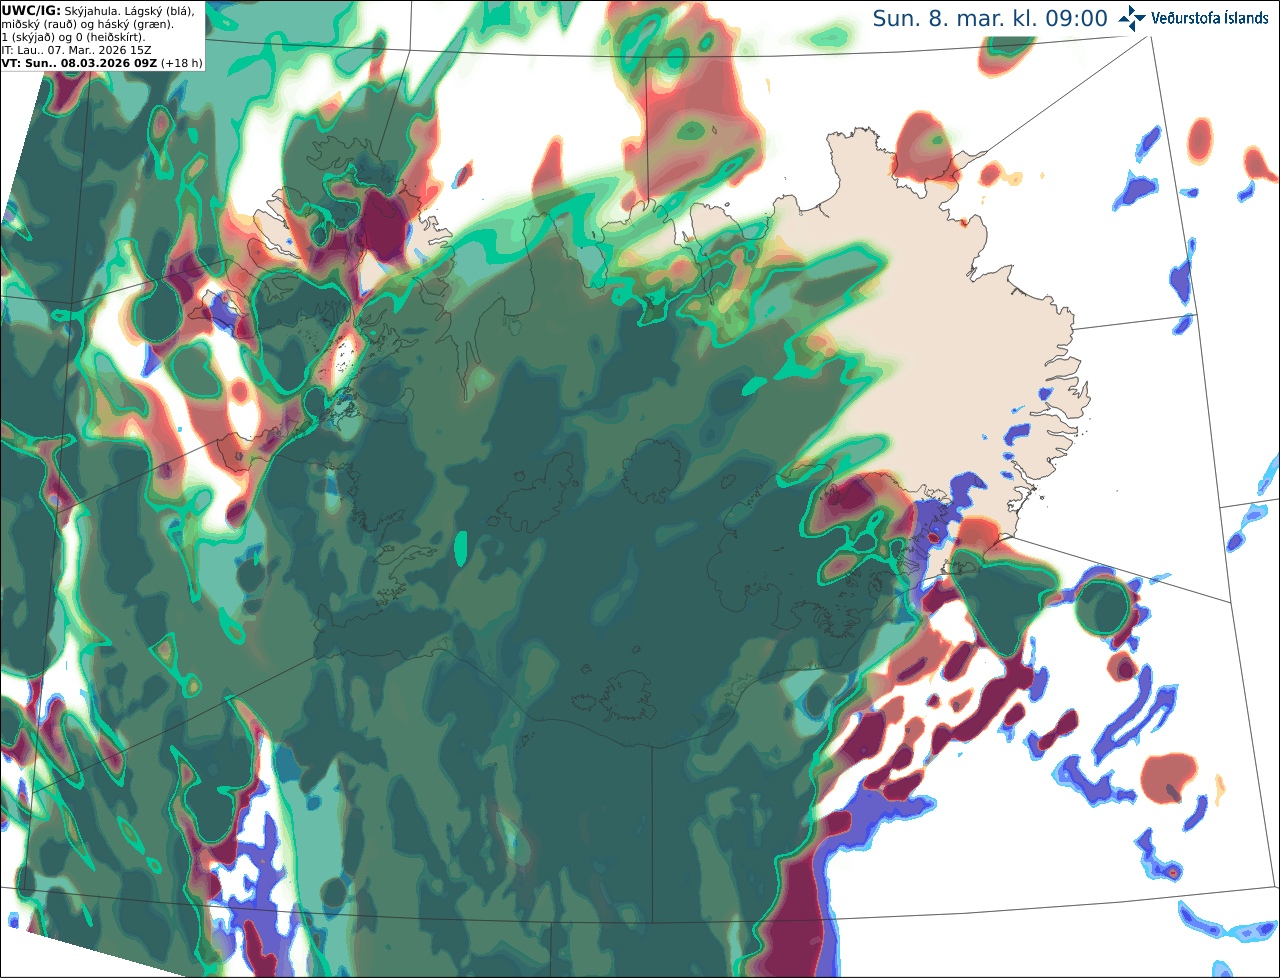
Task: Click the 'miðský (rauð) og háský (græn).' line
Action: click(87, 23)
